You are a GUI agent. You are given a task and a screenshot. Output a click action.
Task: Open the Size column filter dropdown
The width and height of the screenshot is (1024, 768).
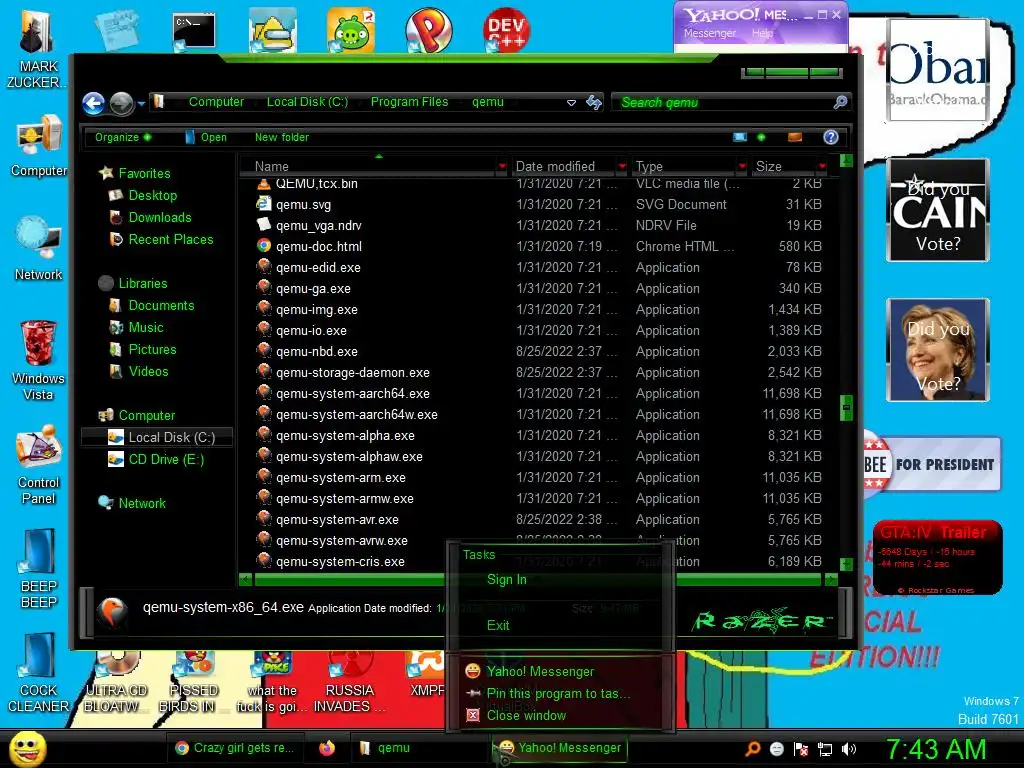click(x=822, y=167)
